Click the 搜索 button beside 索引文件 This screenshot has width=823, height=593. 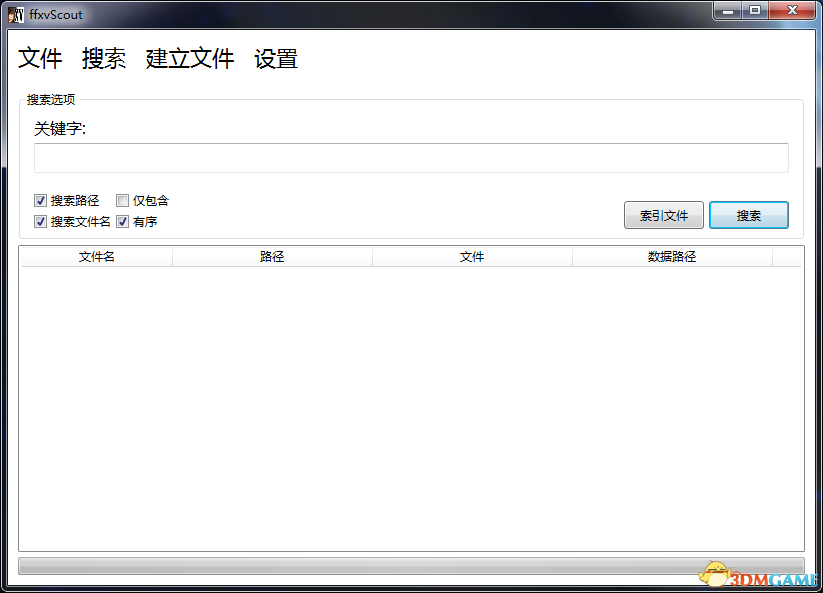tap(748, 215)
